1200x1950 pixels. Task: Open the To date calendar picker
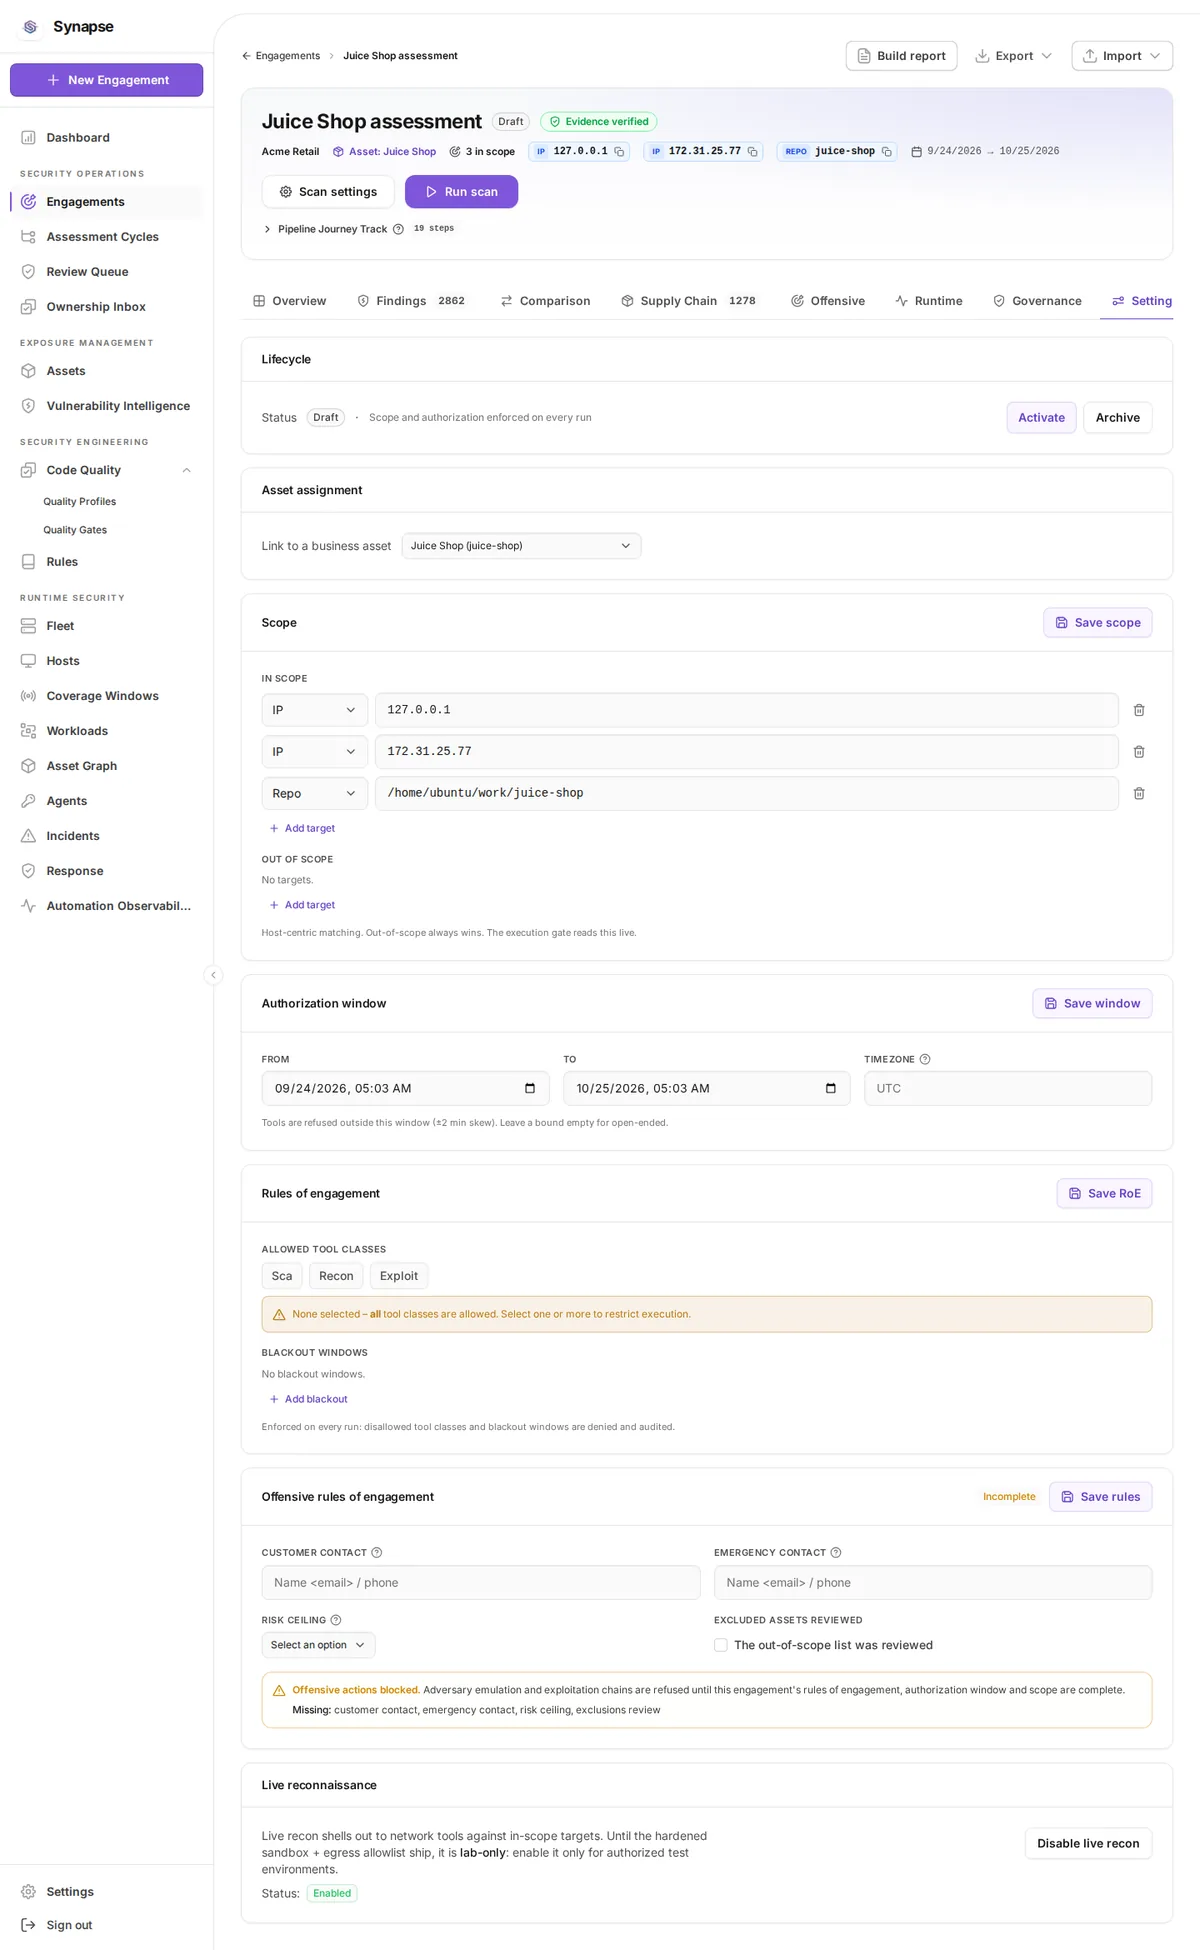(831, 1088)
